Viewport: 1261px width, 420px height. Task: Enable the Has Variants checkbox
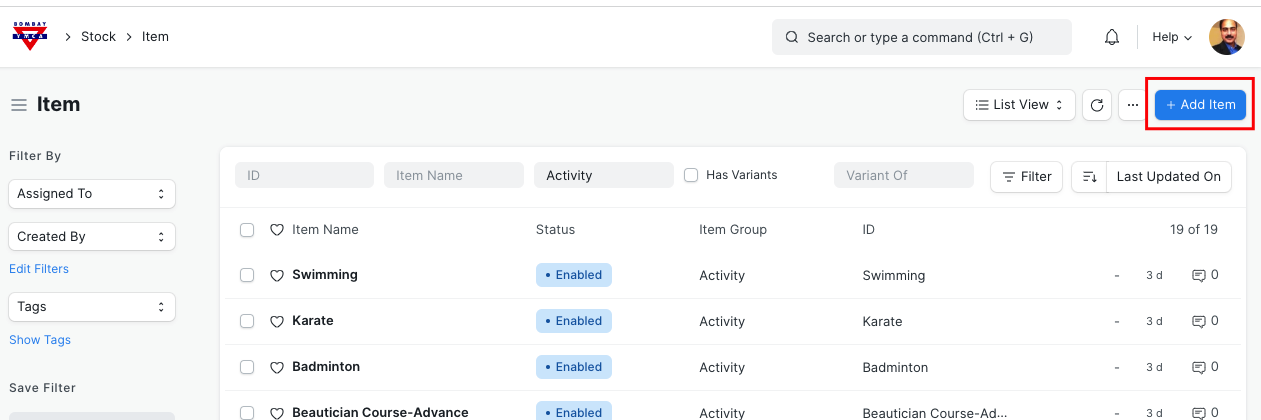pos(691,175)
